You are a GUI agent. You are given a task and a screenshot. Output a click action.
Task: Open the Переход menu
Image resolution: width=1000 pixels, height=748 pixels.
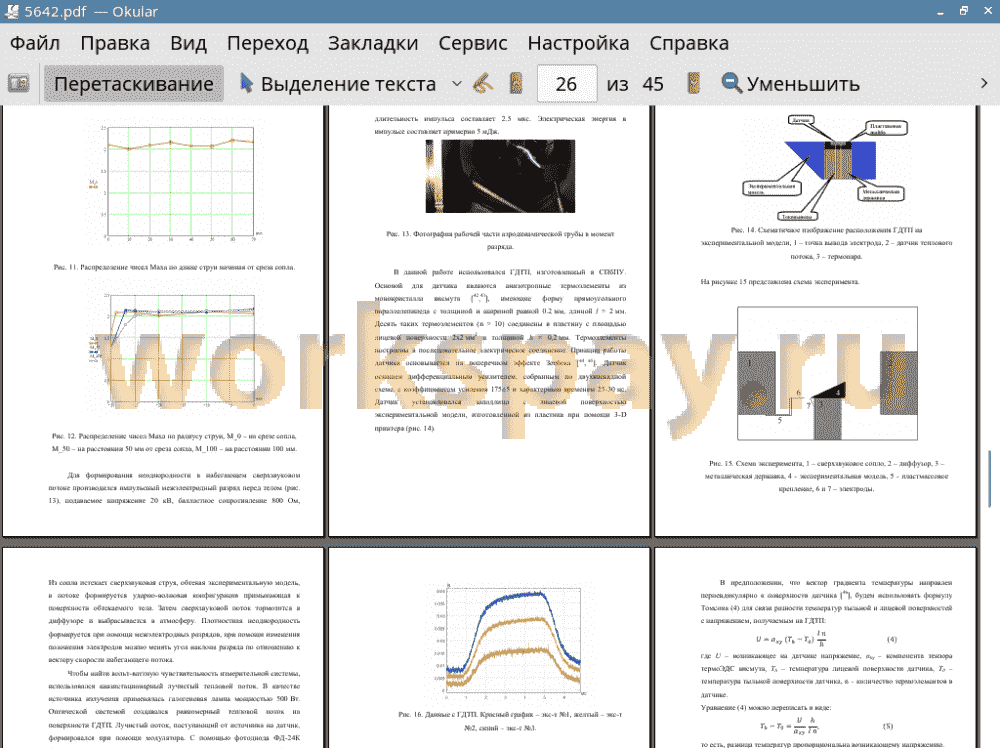267,43
